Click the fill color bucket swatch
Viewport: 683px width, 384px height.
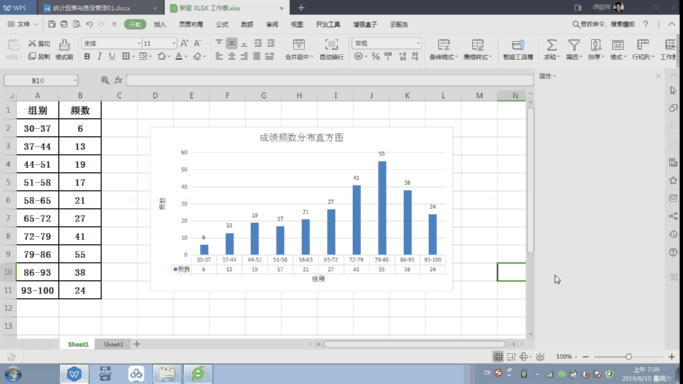tap(162, 57)
